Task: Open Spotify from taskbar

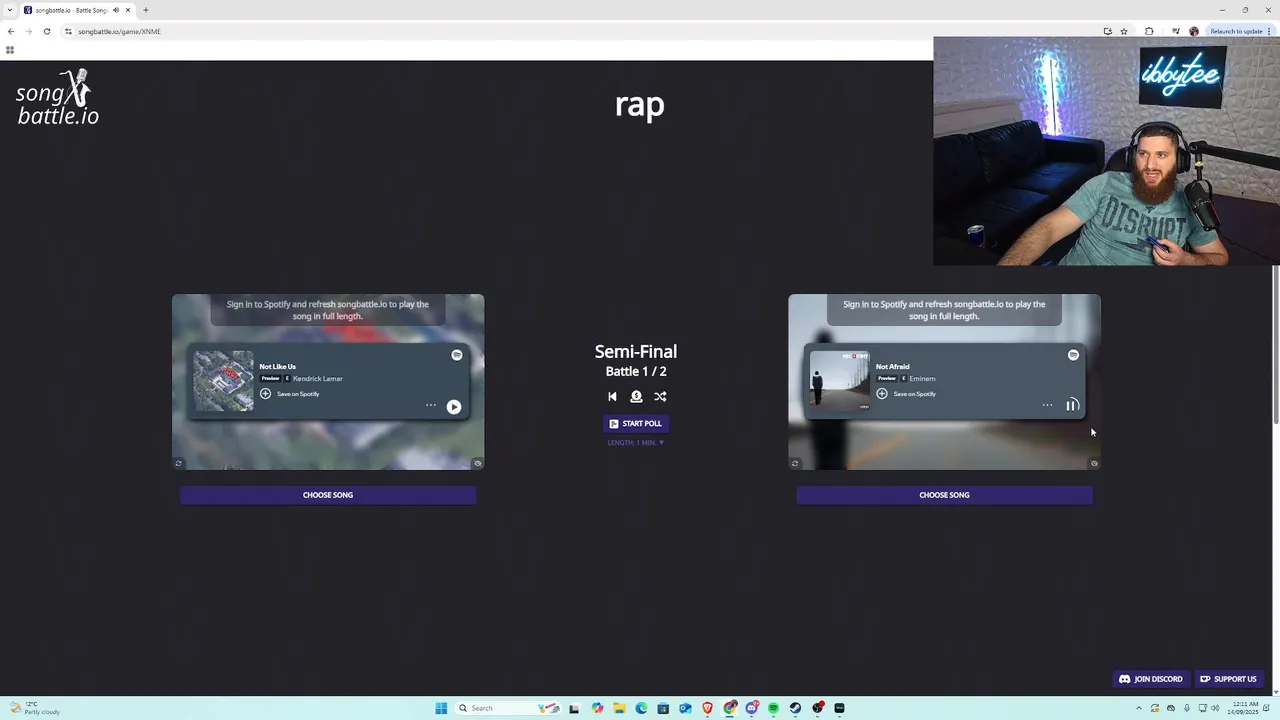Action: tap(773, 708)
